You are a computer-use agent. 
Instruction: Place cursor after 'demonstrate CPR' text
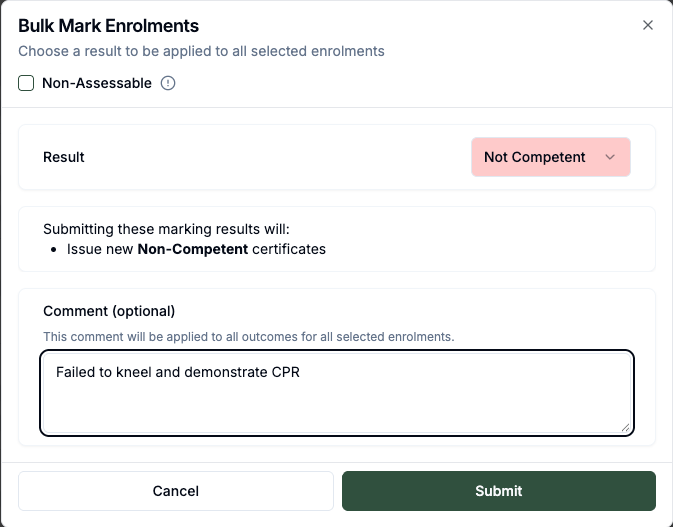click(301, 373)
